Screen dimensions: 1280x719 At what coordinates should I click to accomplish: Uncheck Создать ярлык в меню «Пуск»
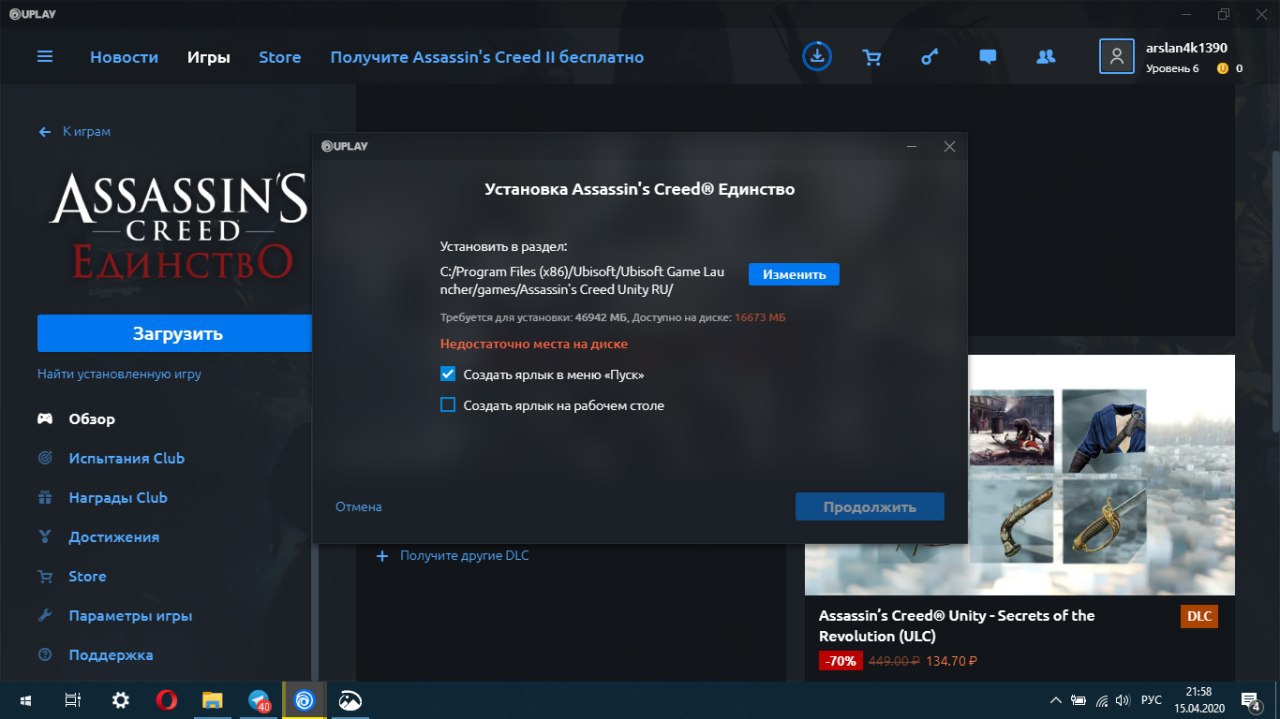pos(448,374)
